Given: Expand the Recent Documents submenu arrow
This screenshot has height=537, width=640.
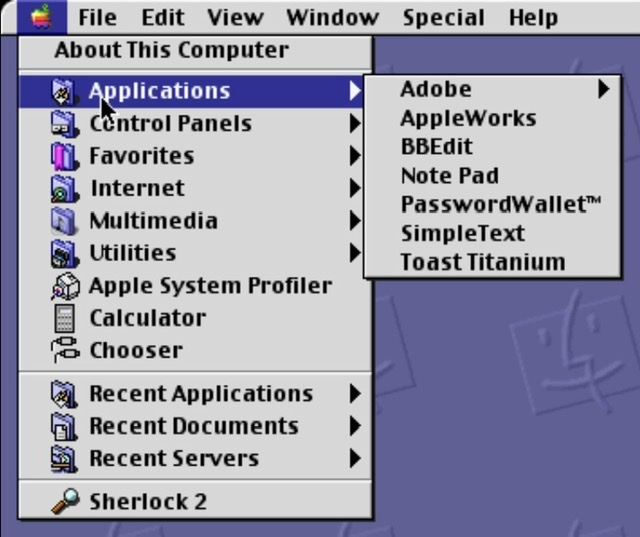Looking at the screenshot, I should (x=355, y=426).
